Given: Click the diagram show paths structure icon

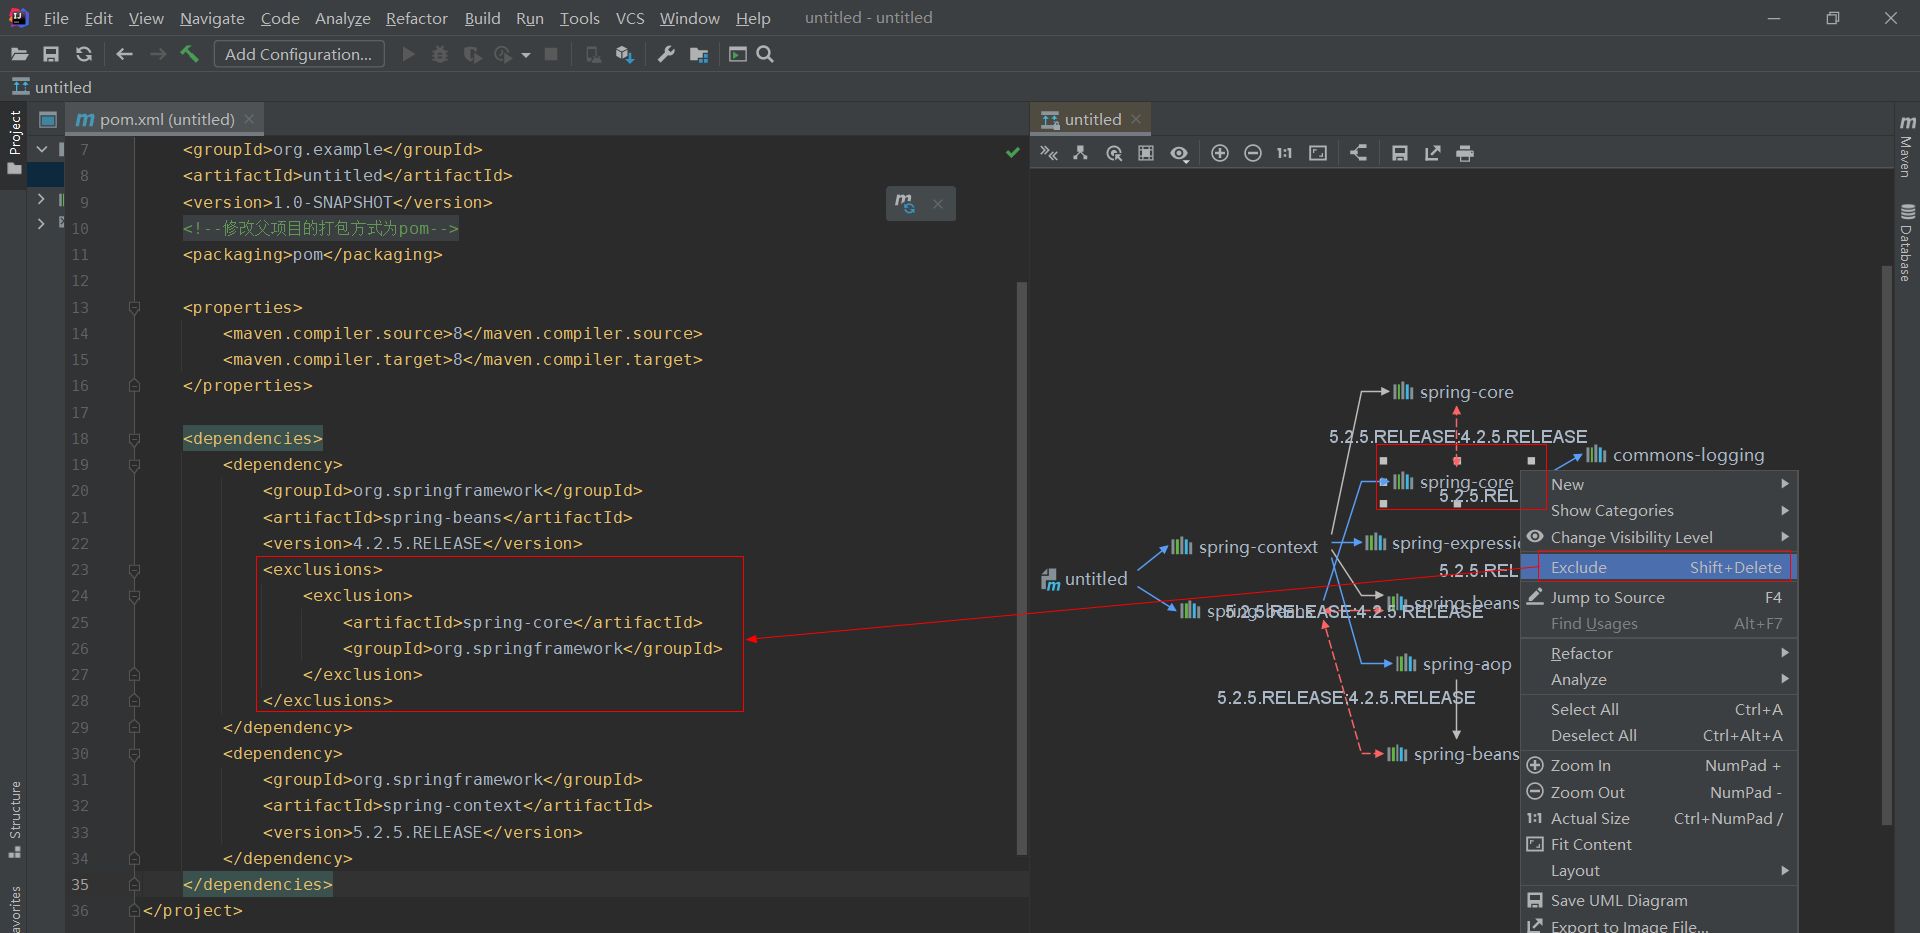Looking at the screenshot, I should [x=1081, y=153].
